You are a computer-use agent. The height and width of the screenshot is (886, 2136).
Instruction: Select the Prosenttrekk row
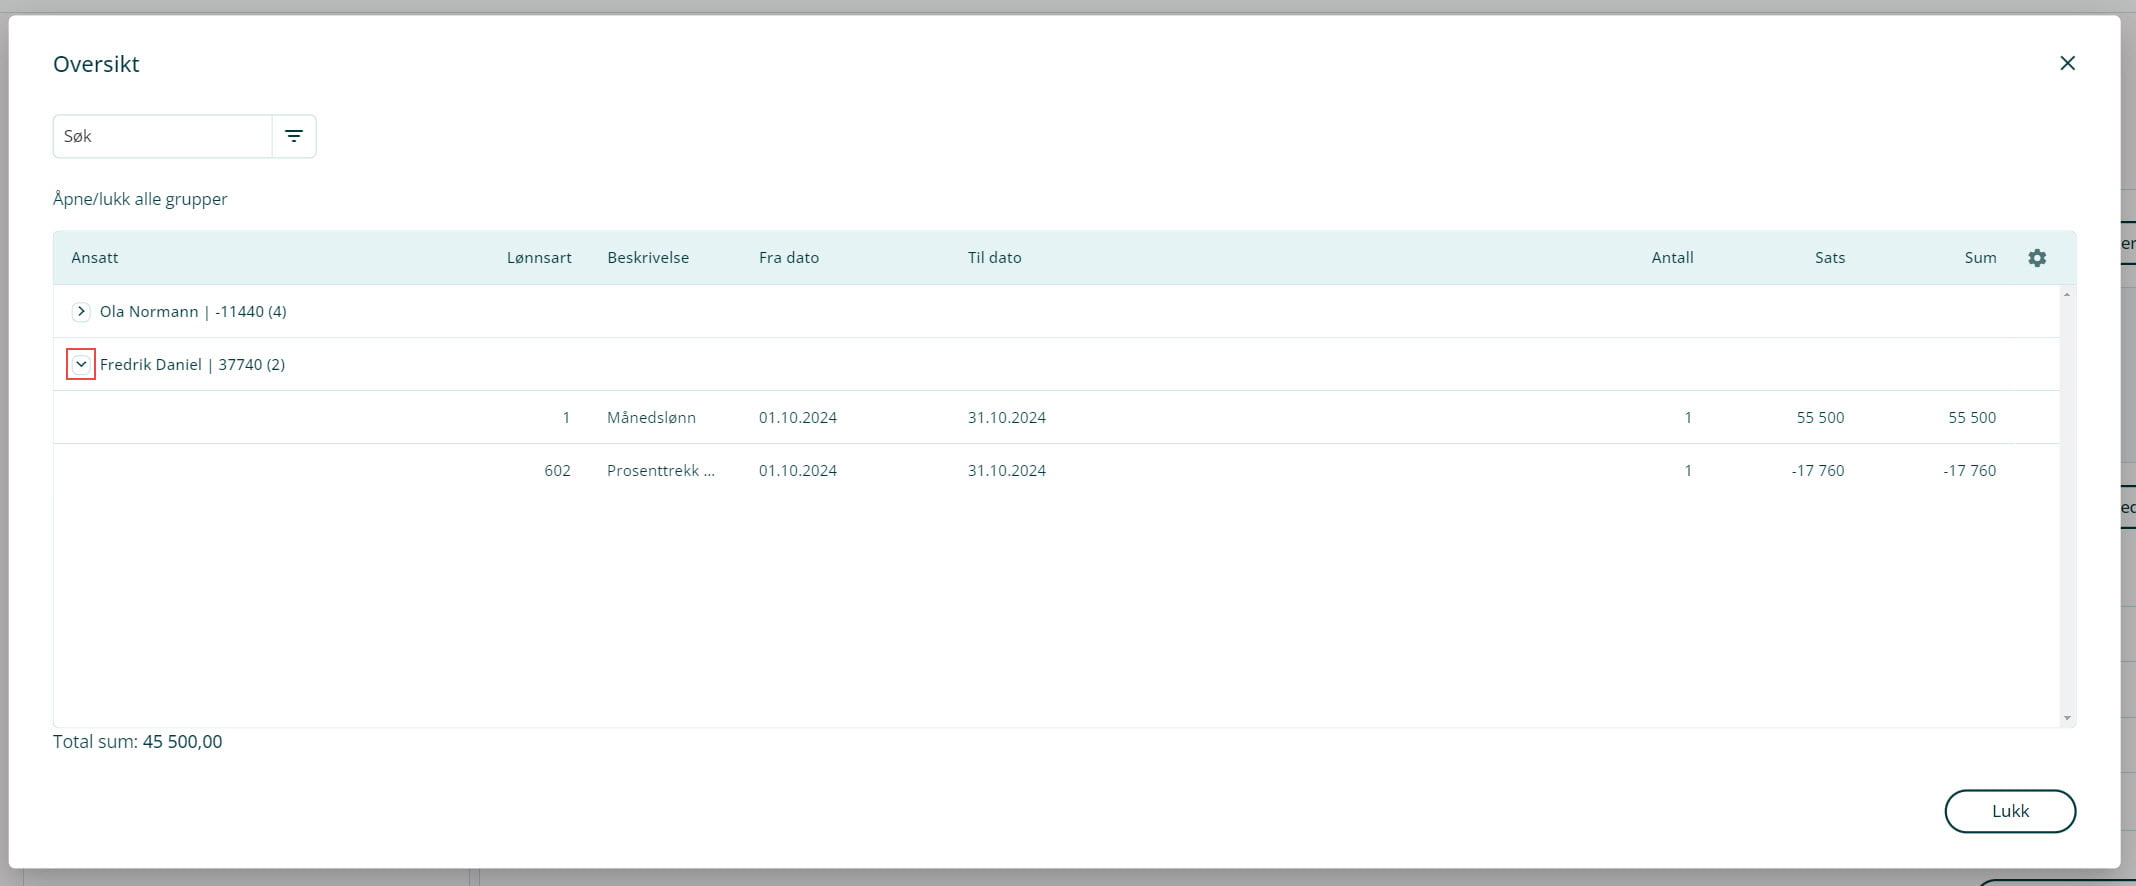(660, 471)
